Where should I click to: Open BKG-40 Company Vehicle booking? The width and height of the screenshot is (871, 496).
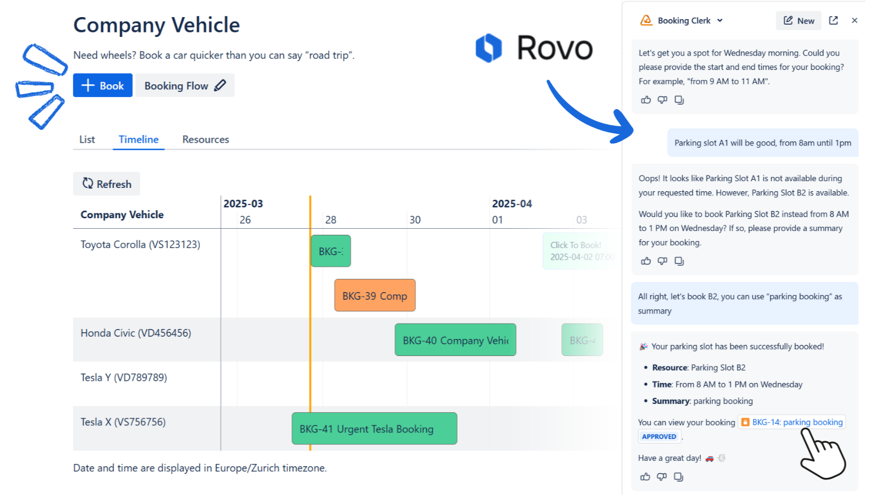click(455, 340)
